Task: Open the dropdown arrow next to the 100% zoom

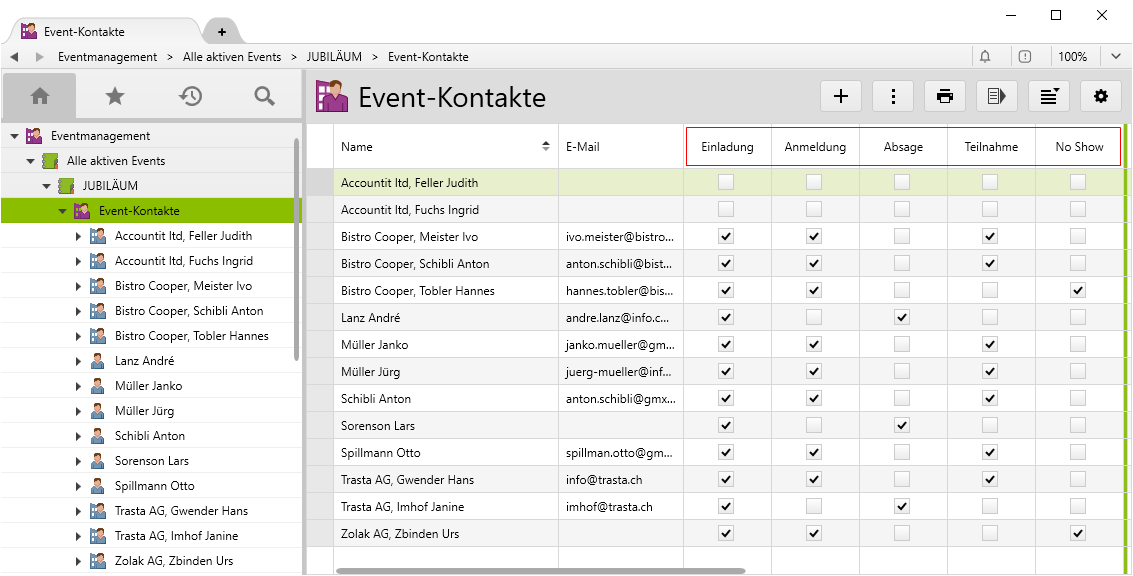Action: (x=1116, y=57)
